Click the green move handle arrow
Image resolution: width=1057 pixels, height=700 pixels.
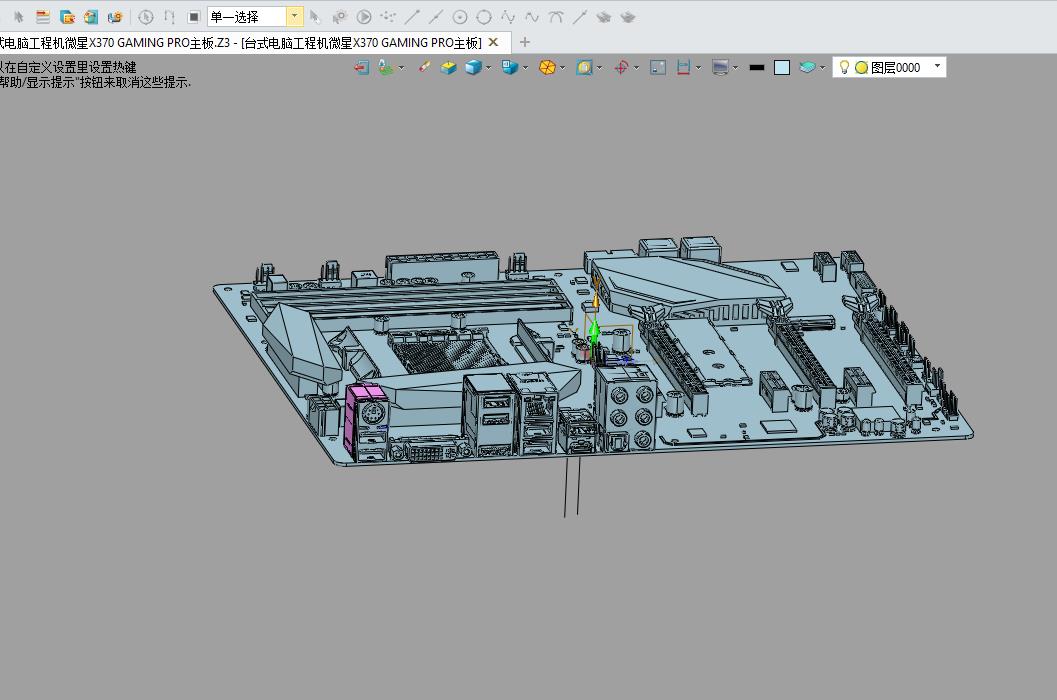coord(594,332)
